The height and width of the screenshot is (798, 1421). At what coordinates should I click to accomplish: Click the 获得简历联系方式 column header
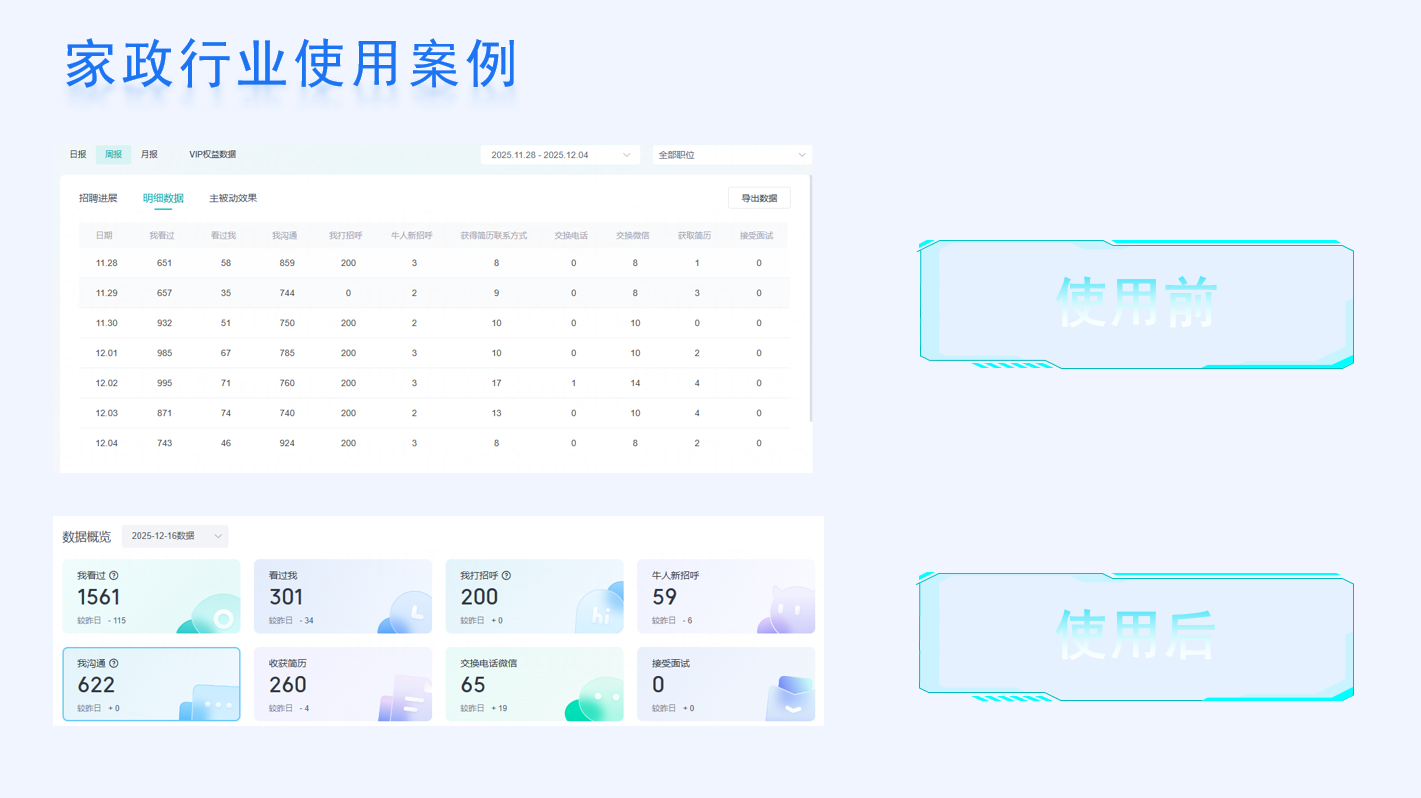point(494,236)
